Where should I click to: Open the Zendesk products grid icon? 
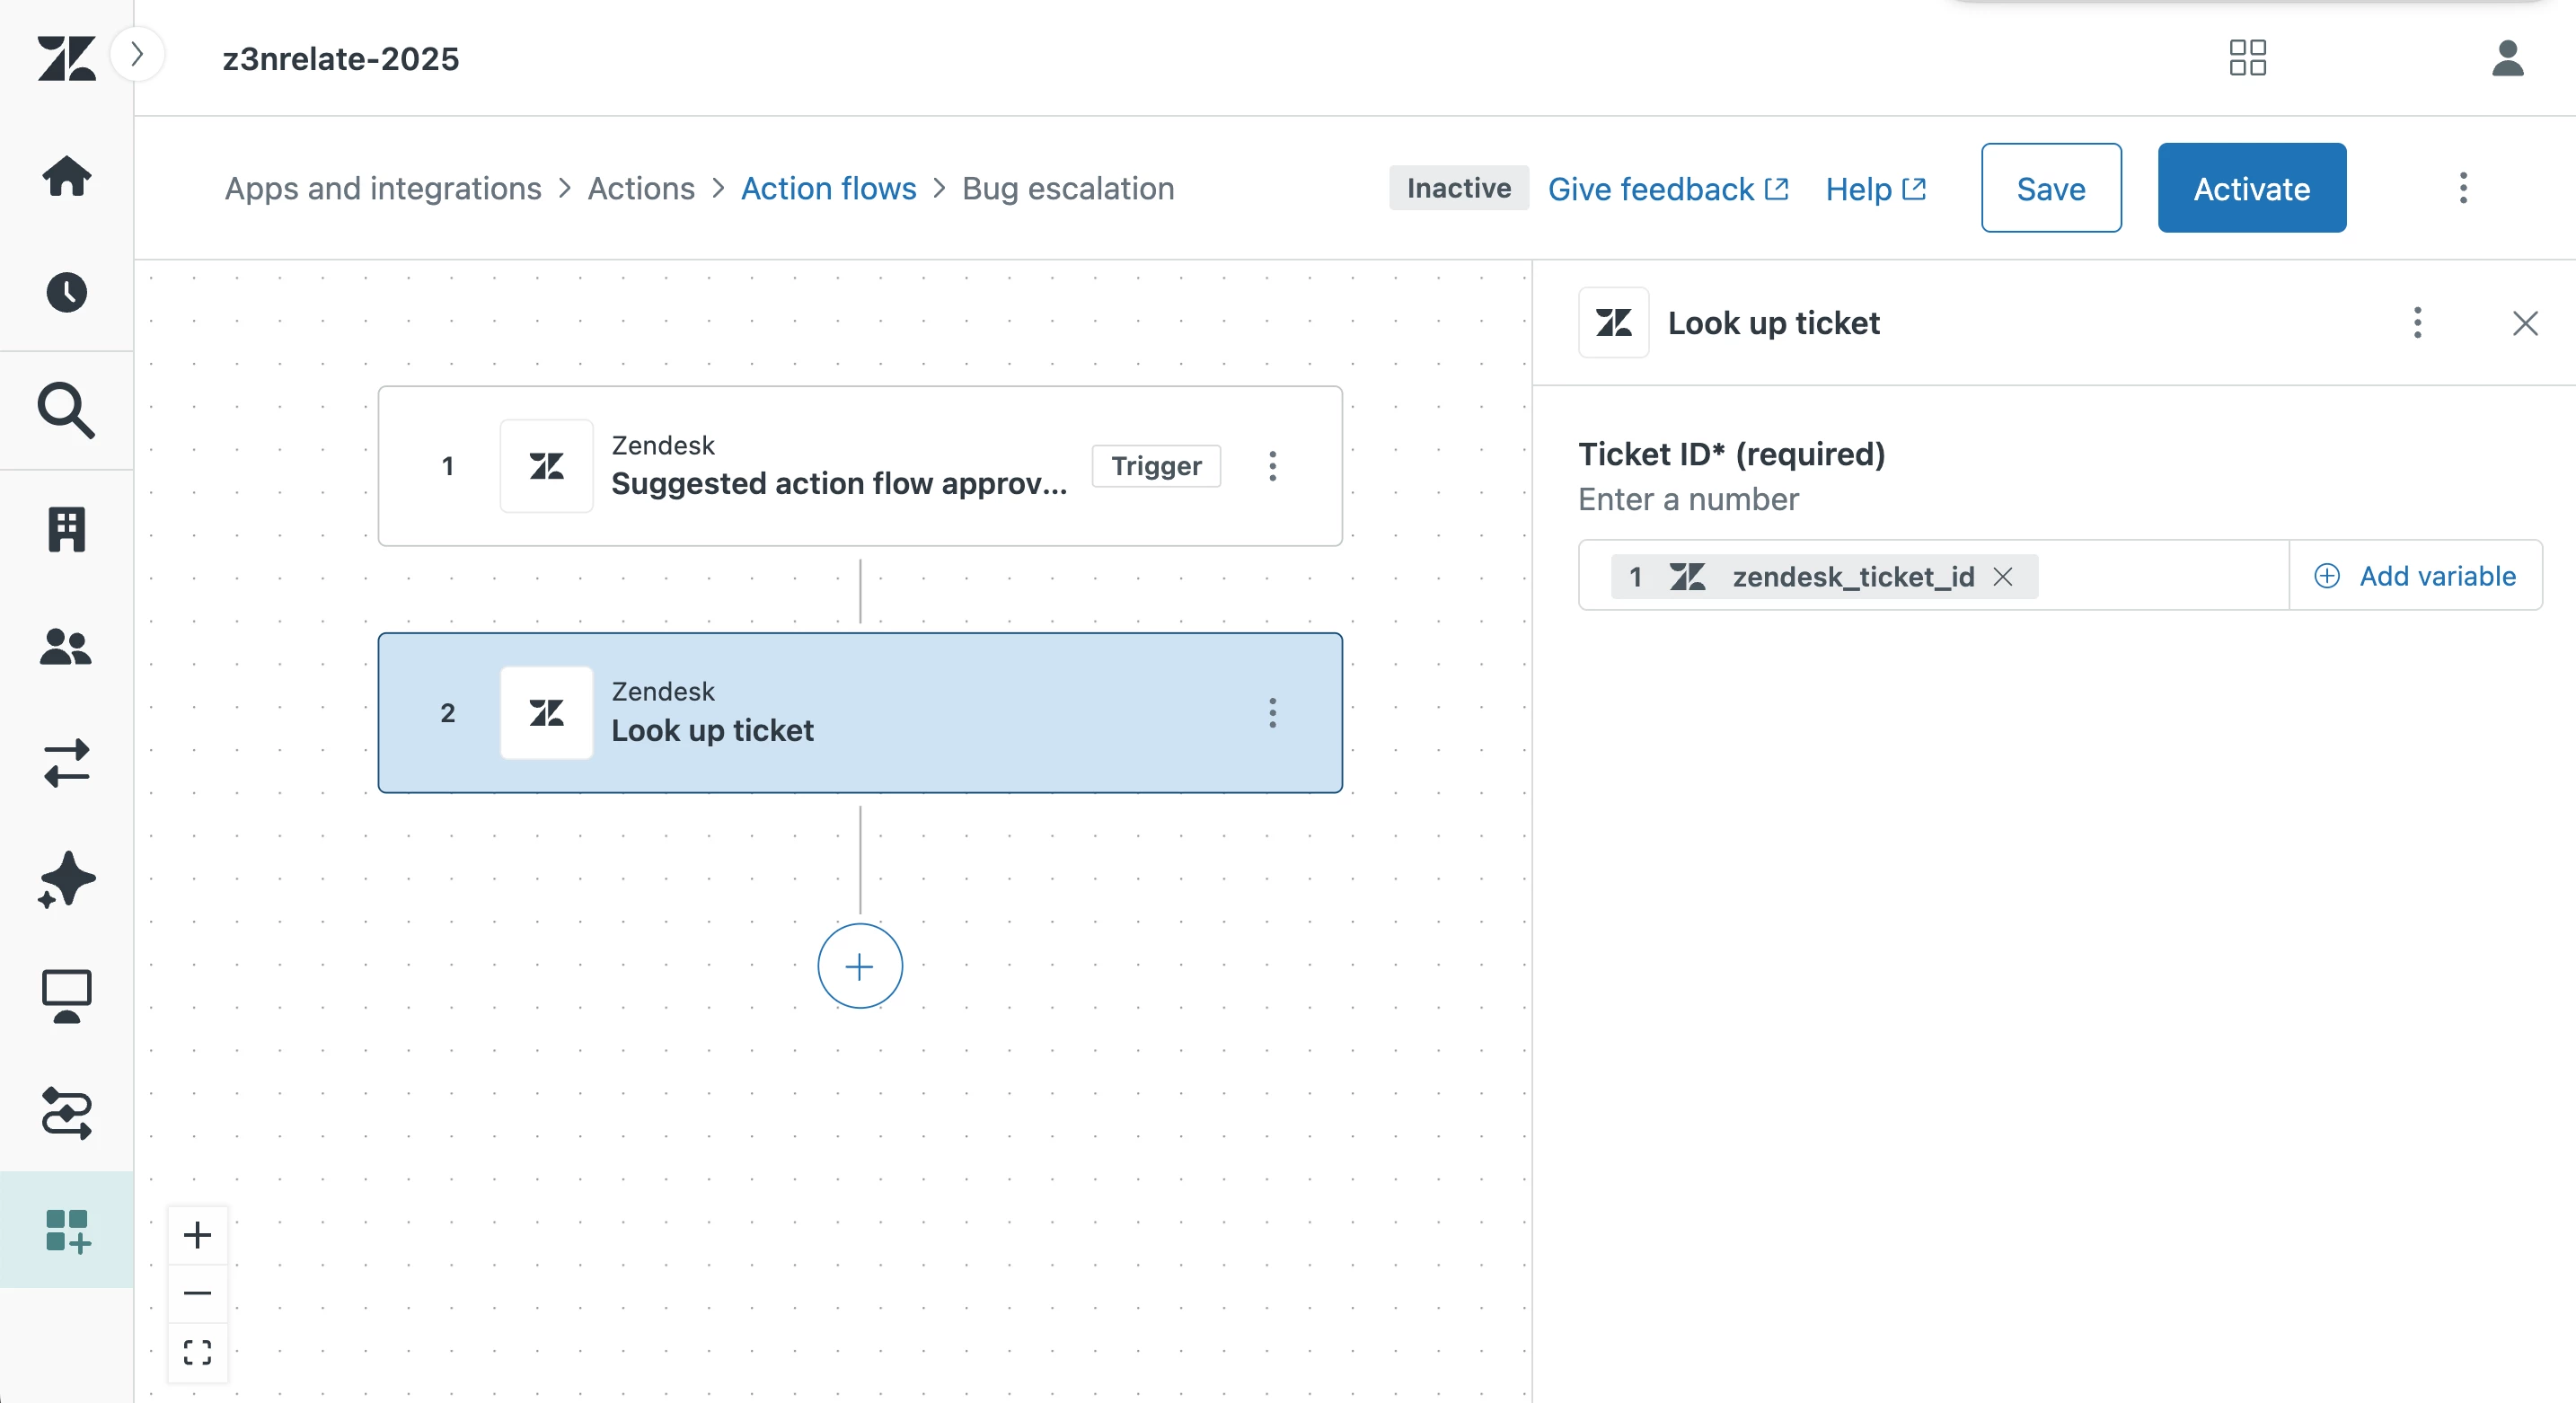coord(2247,58)
